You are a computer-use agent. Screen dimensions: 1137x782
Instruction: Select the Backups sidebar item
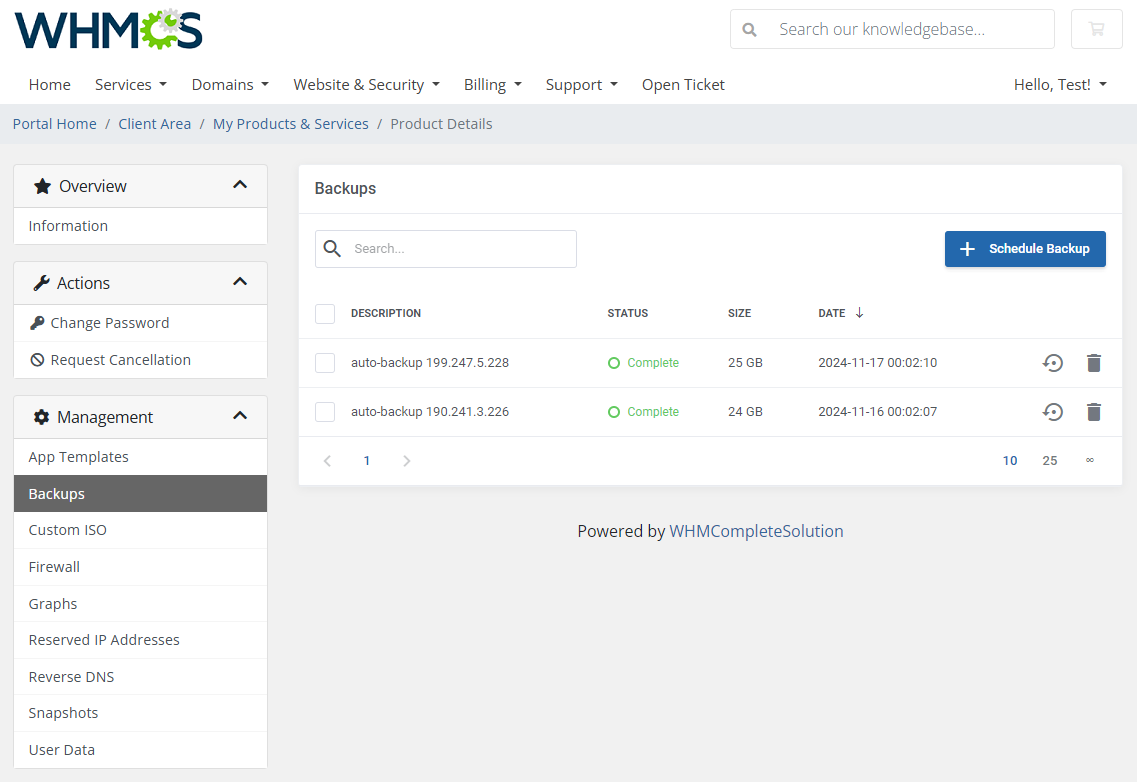click(141, 494)
